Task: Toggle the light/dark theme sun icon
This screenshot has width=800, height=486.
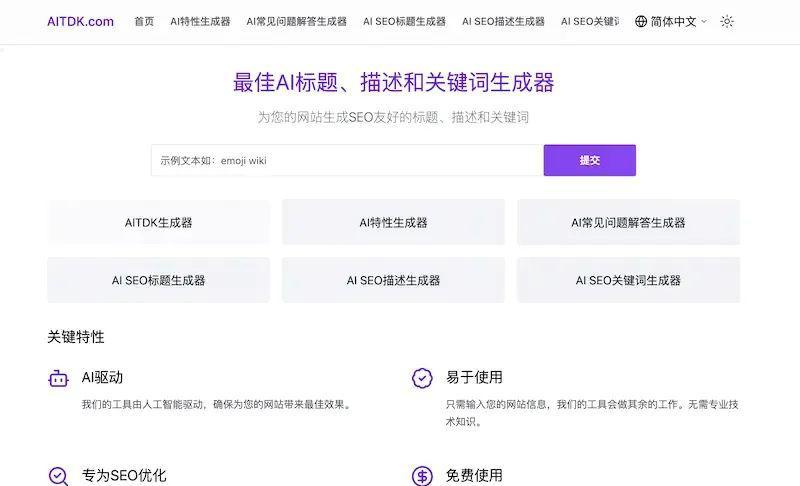Action: pyautogui.click(x=727, y=21)
